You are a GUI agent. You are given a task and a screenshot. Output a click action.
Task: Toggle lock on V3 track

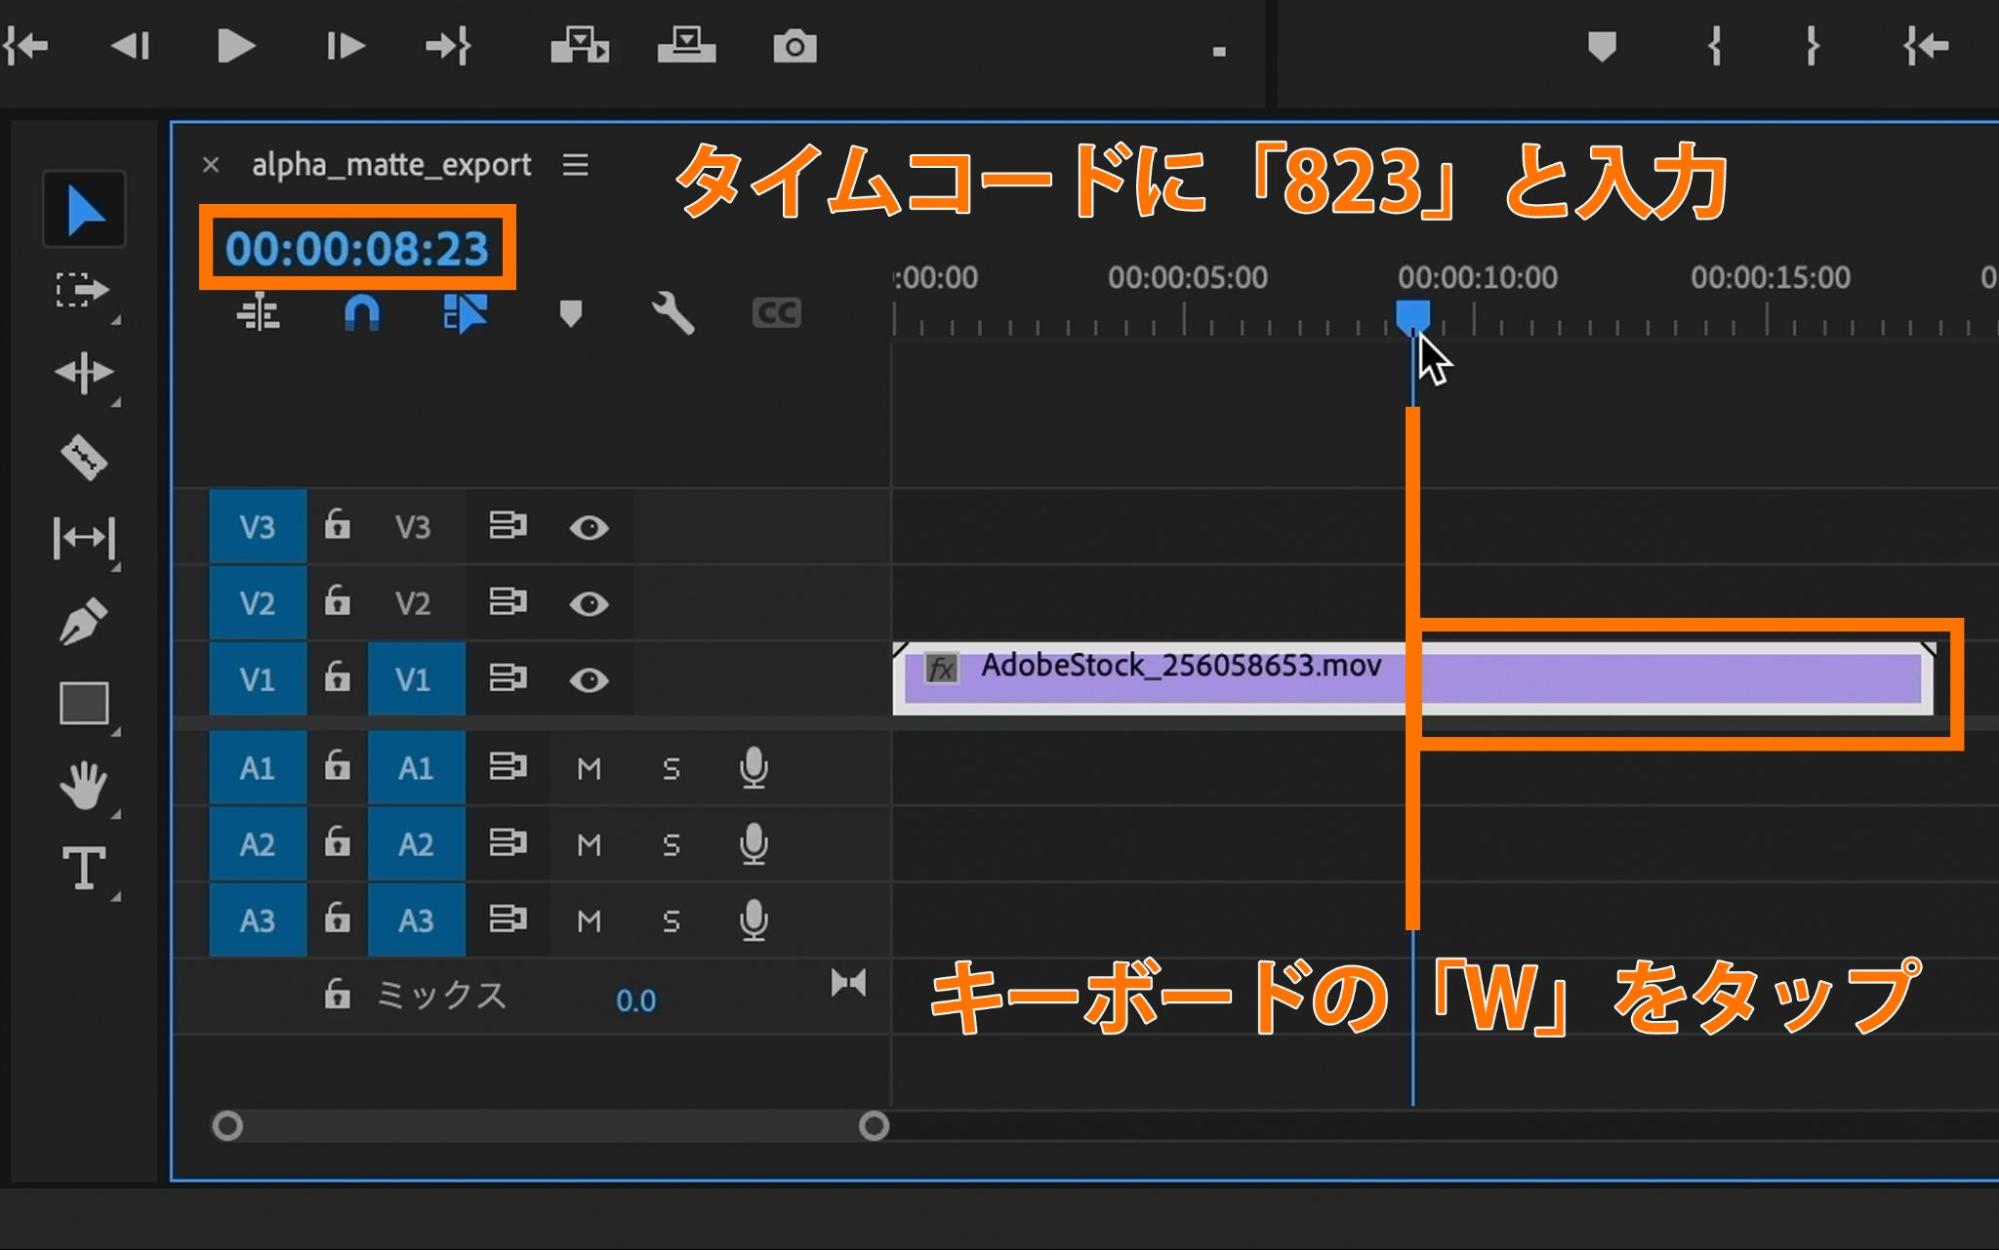337,525
